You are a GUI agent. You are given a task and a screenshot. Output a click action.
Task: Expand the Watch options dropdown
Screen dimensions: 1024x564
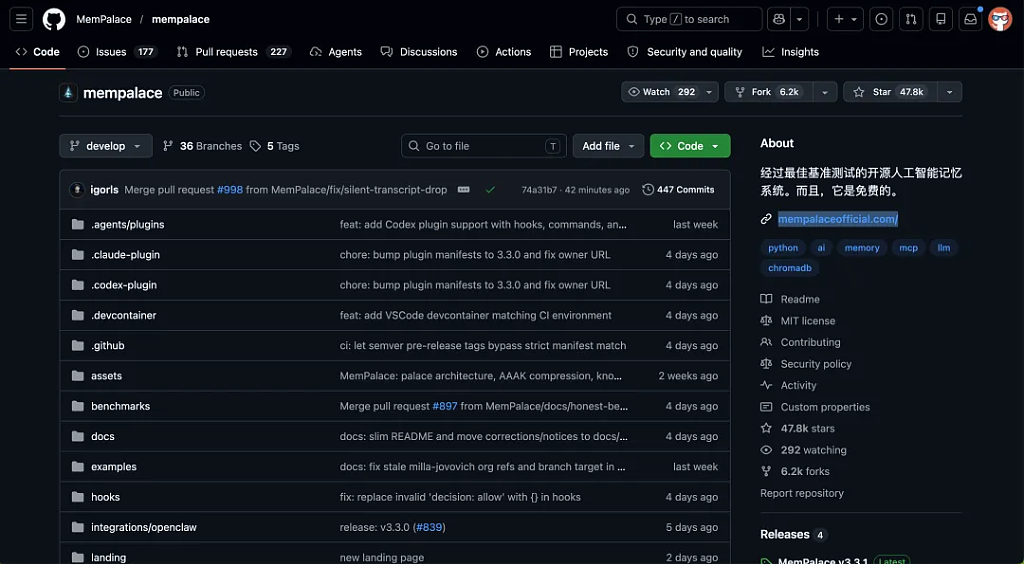click(709, 92)
